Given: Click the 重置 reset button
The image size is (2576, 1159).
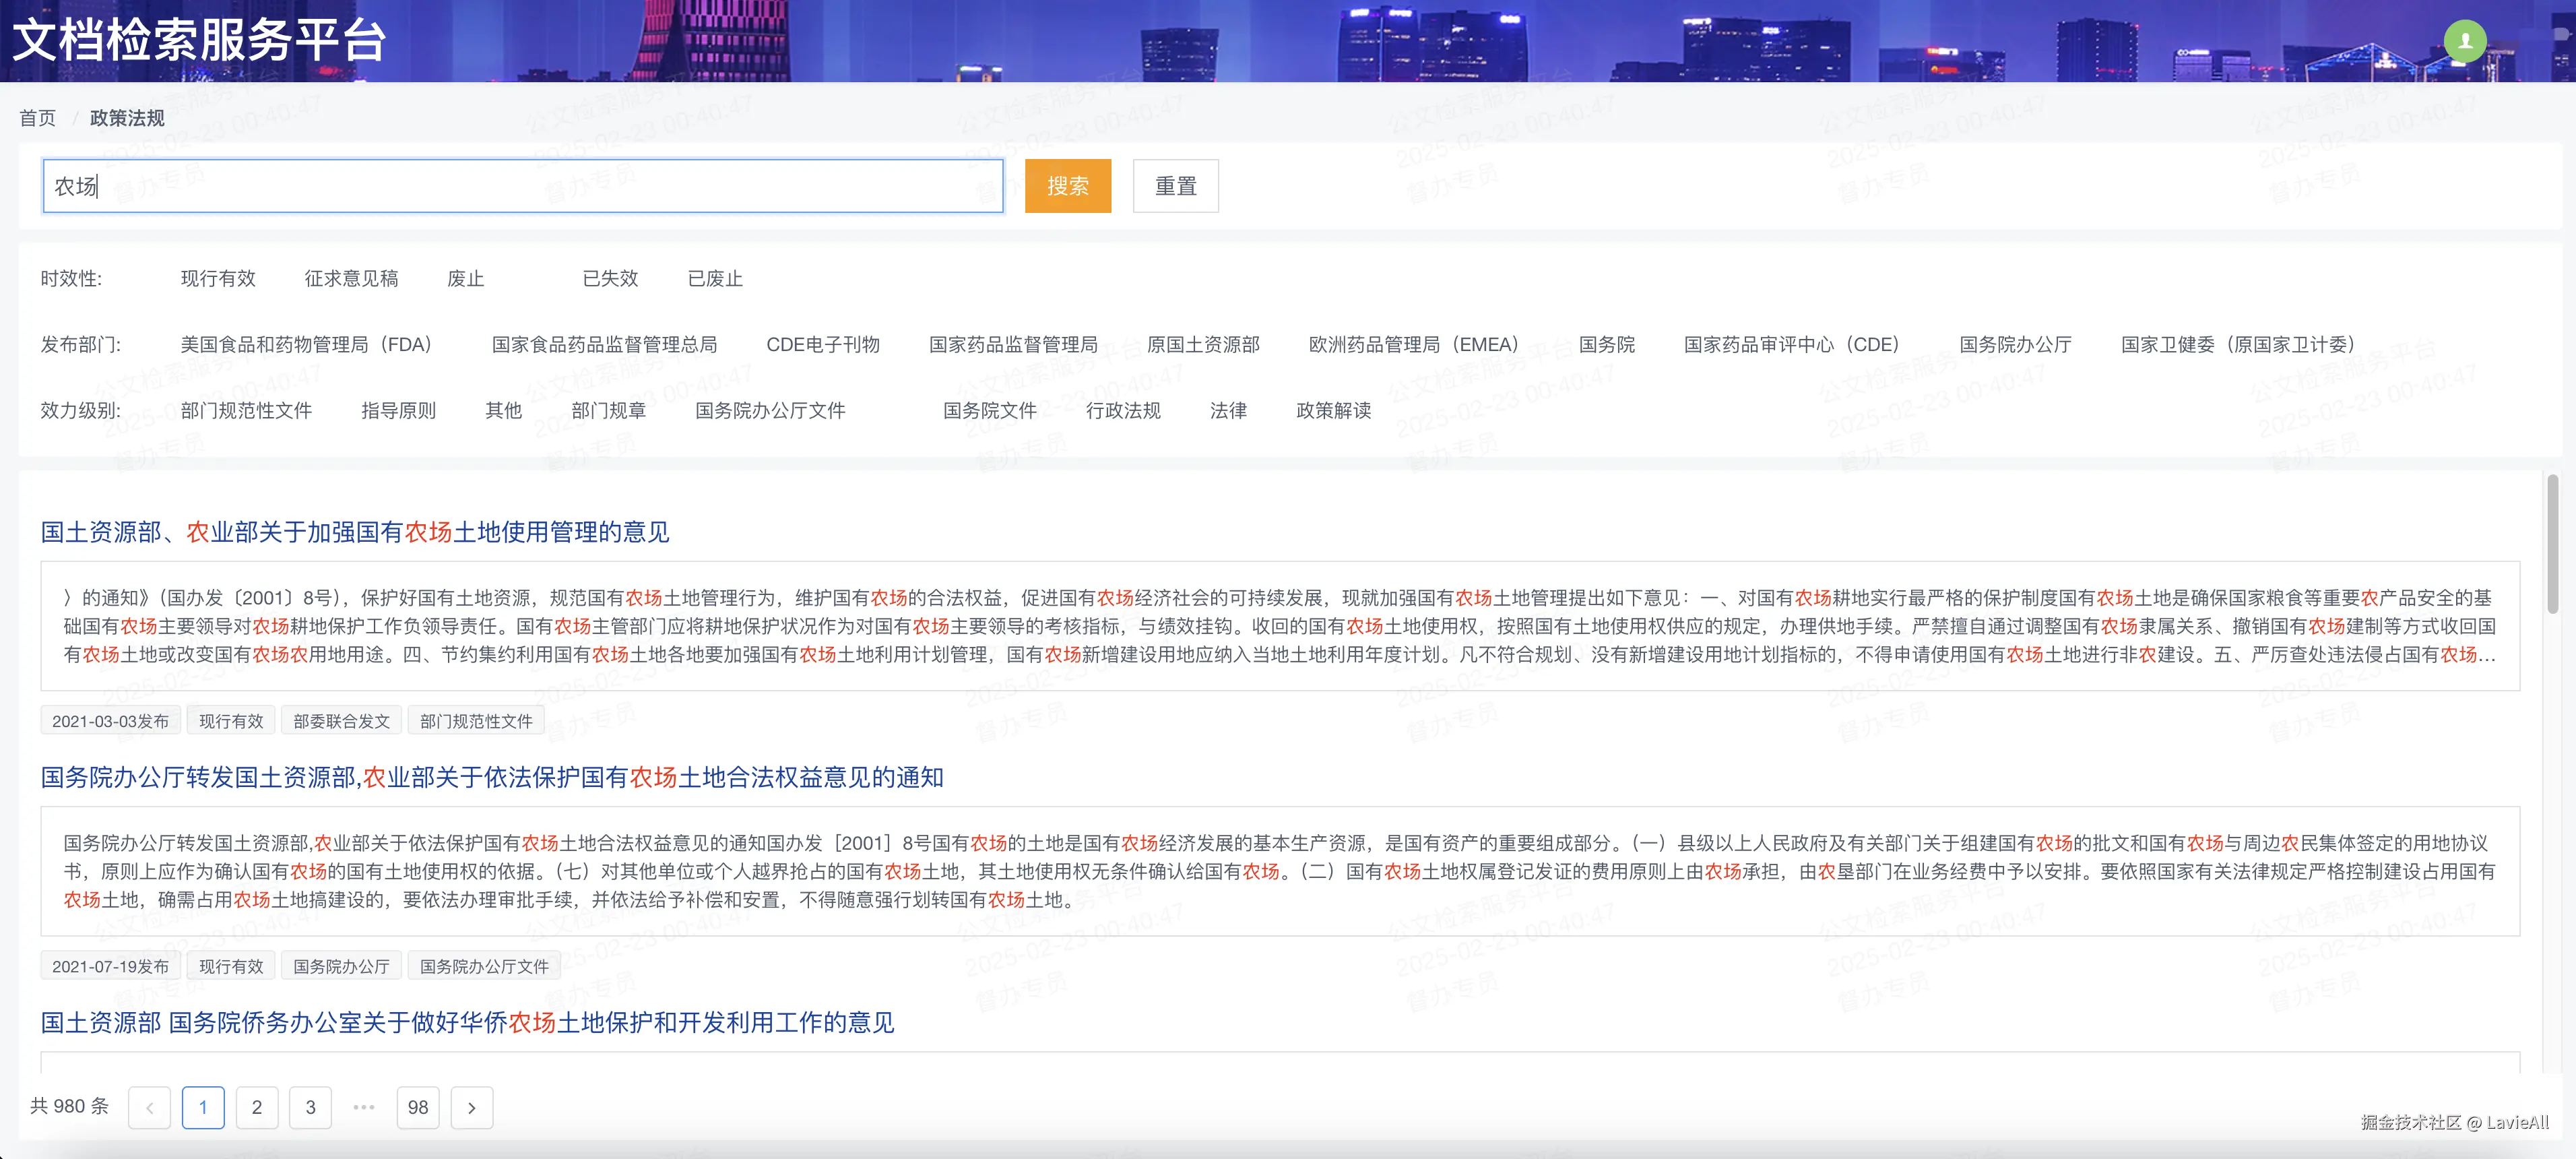Looking at the screenshot, I should tap(1175, 185).
